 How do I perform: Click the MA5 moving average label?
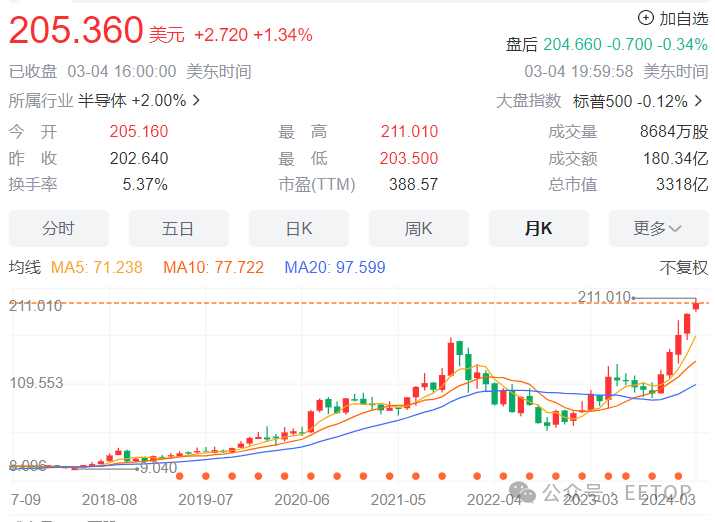[96, 267]
